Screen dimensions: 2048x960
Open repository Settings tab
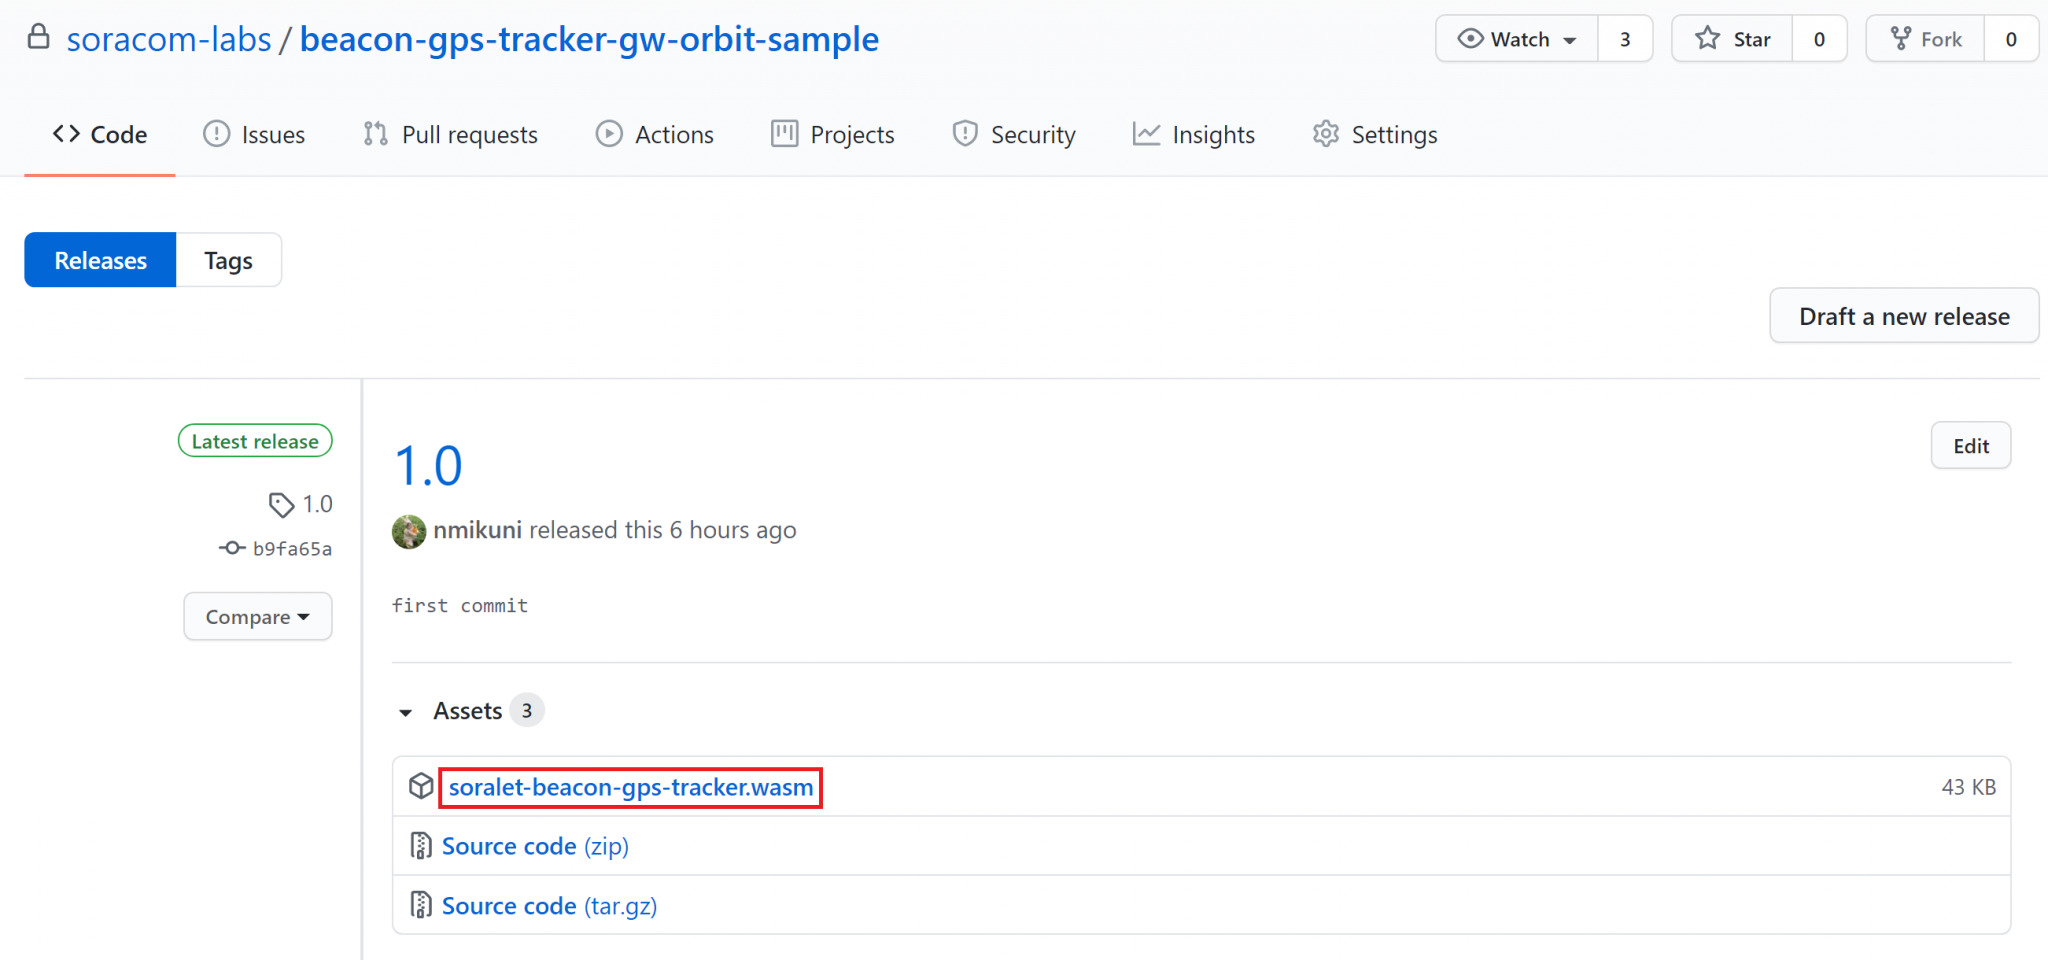[1375, 135]
